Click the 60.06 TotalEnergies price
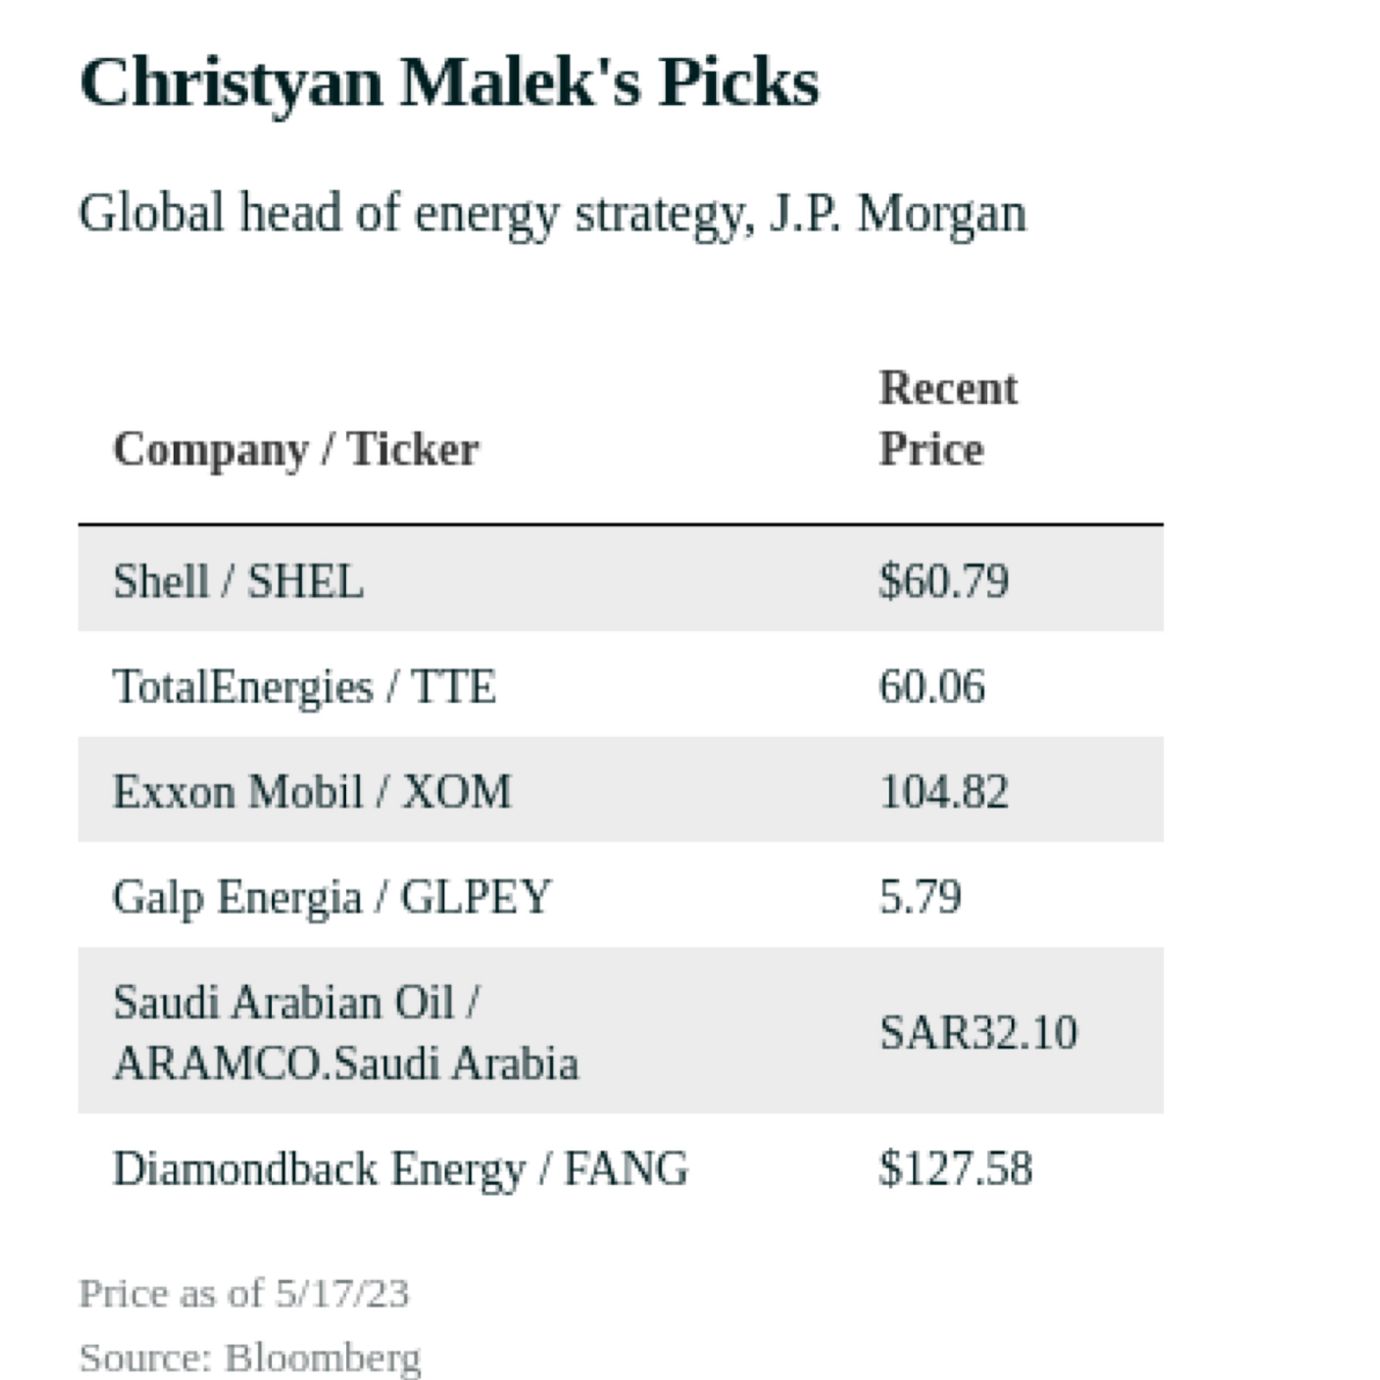This screenshot has width=1380, height=1380. 932,687
